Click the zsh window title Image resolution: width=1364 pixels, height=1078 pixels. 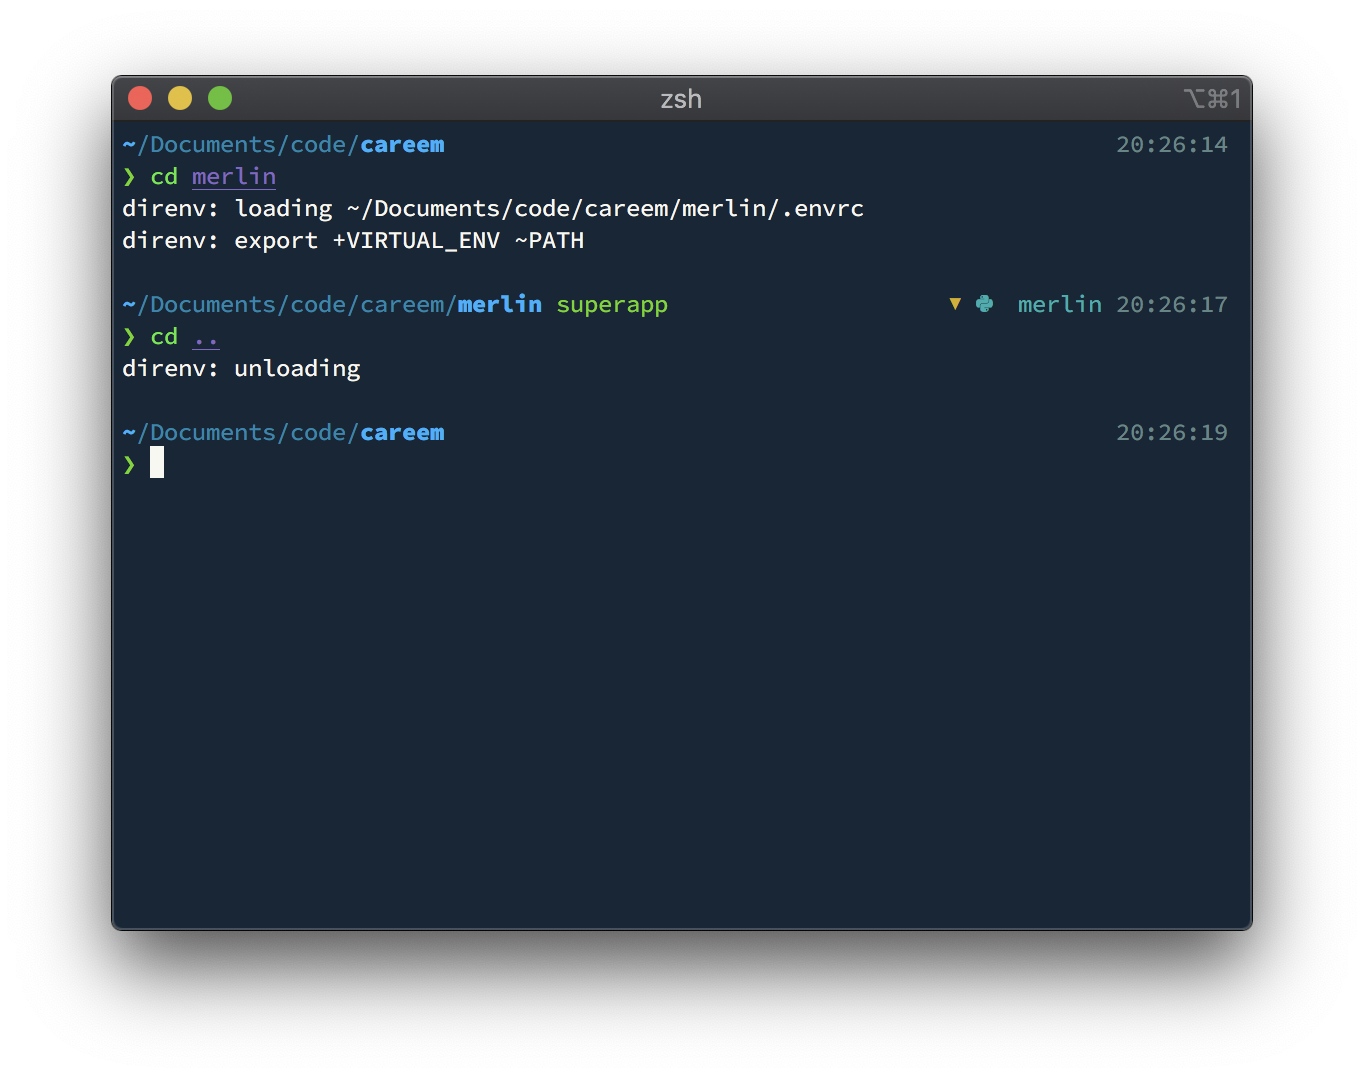[681, 99]
